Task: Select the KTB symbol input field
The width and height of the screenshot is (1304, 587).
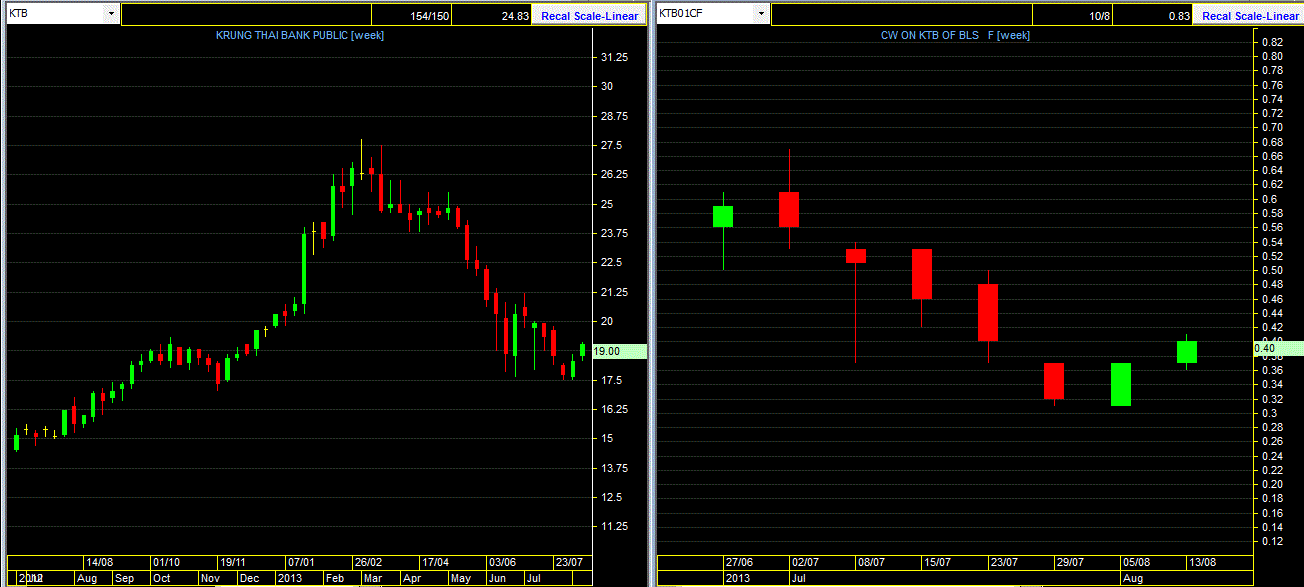Action: point(56,15)
